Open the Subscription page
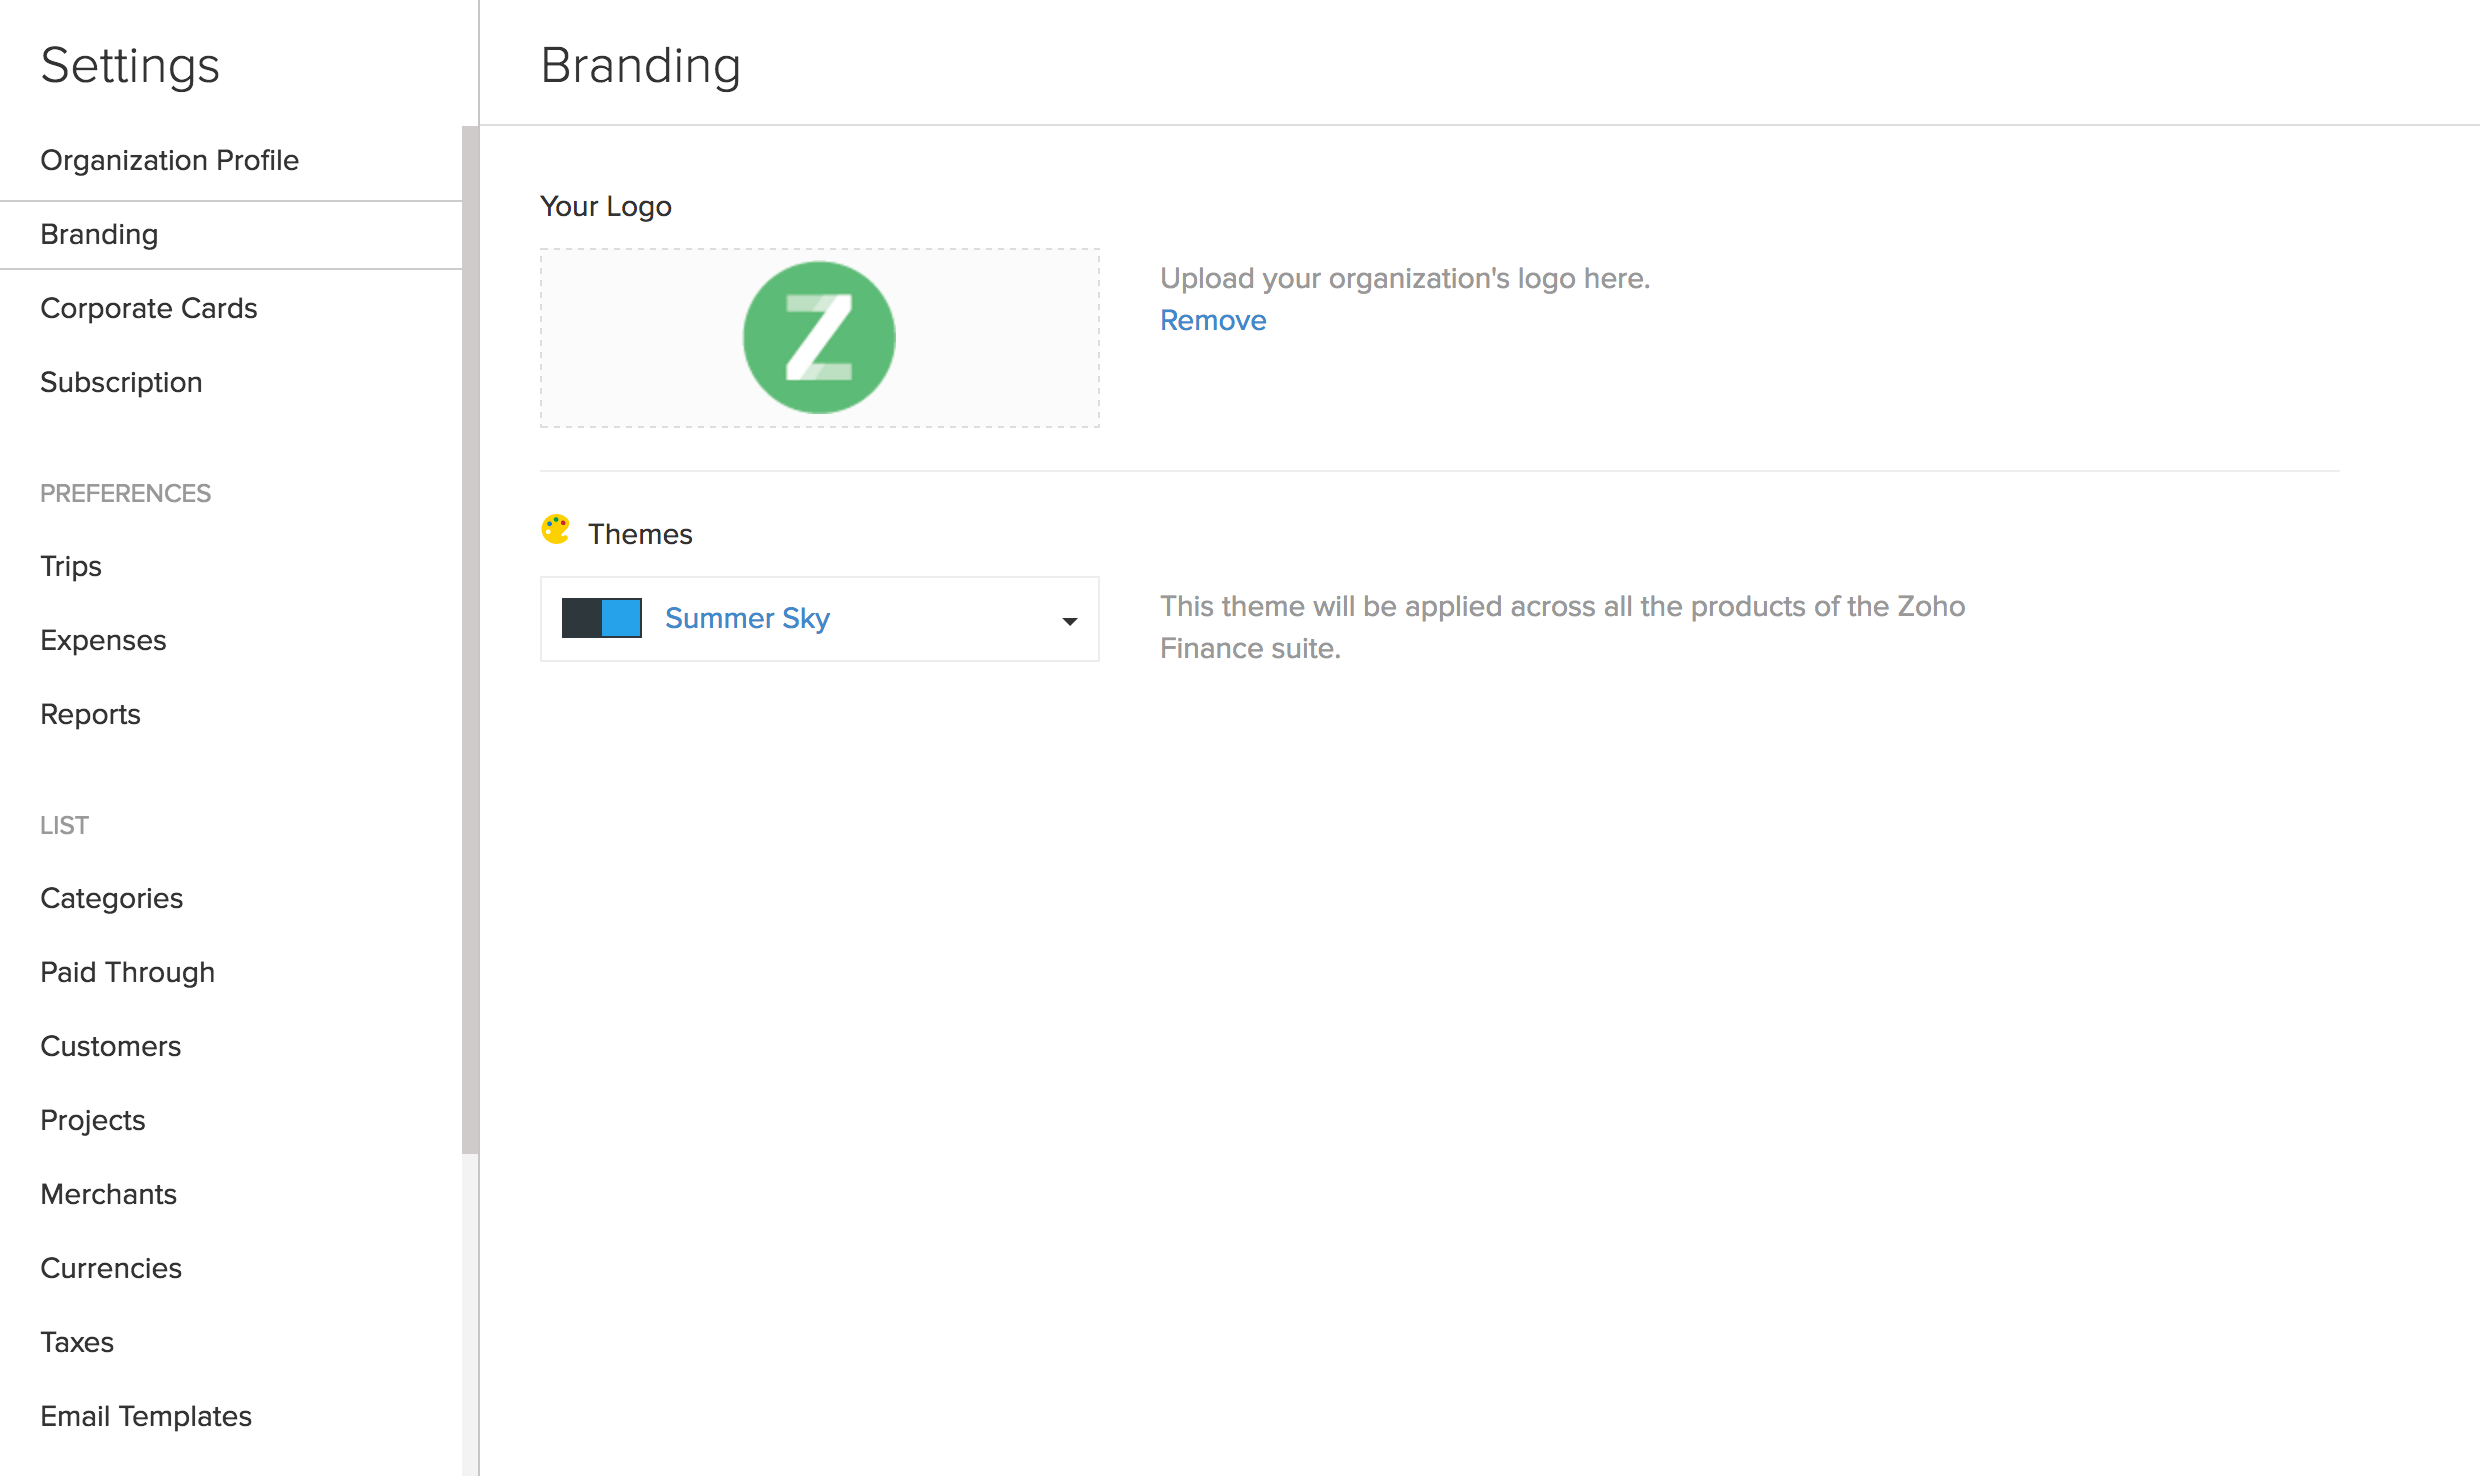The image size is (2480, 1476). [121, 382]
